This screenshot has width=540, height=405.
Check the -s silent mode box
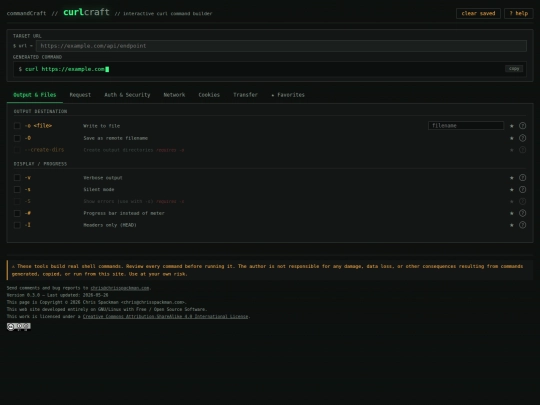click(x=17, y=189)
